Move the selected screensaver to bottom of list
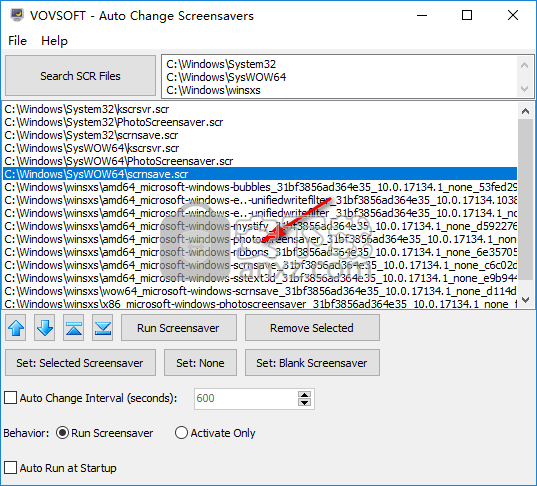 (x=102, y=328)
